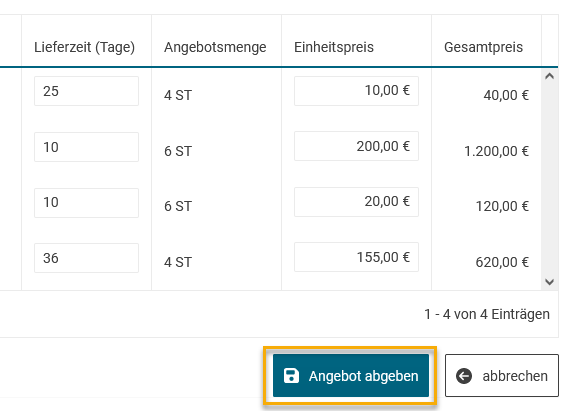Select delivery time field showing 25
The image size is (582, 411).
(x=86, y=91)
